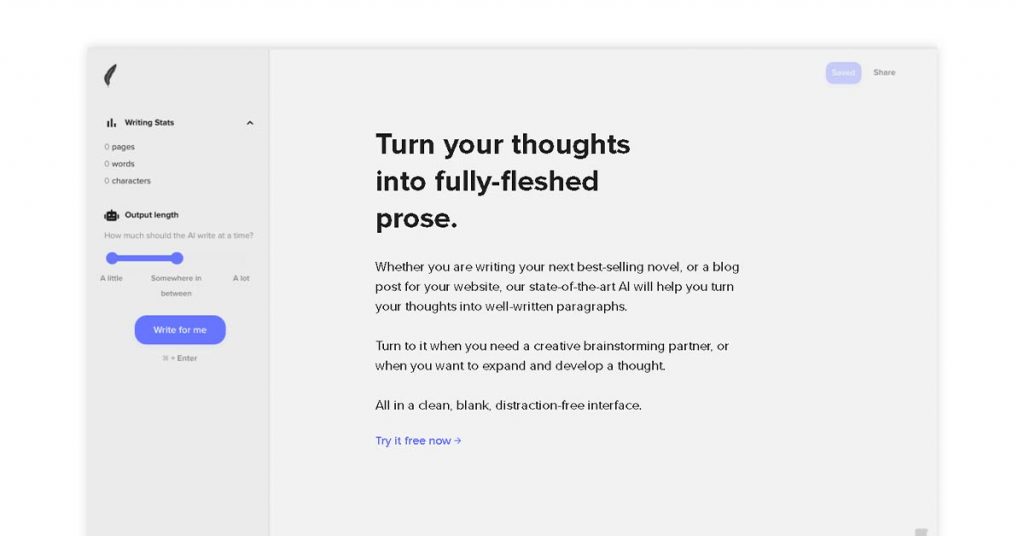Image resolution: width=1024 pixels, height=536 pixels.
Task: Click the left output length slider handle
Action: (x=112, y=258)
